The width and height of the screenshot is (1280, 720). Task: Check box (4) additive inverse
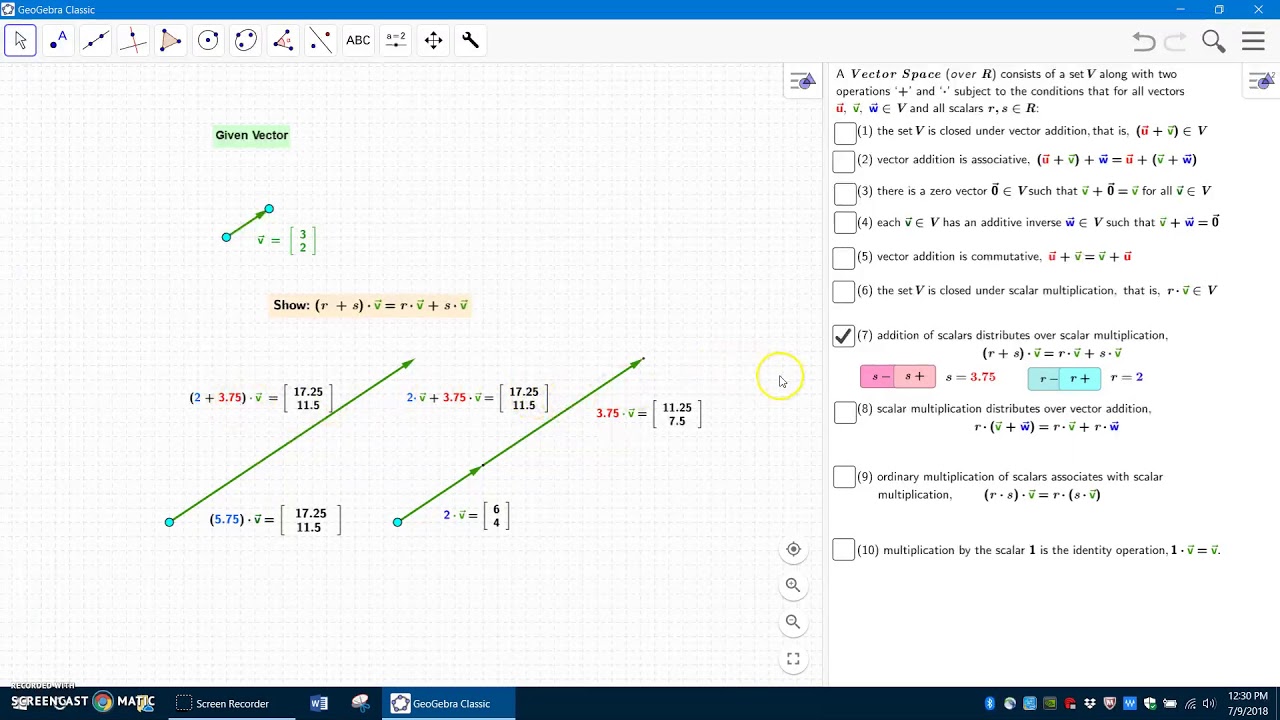(844, 223)
